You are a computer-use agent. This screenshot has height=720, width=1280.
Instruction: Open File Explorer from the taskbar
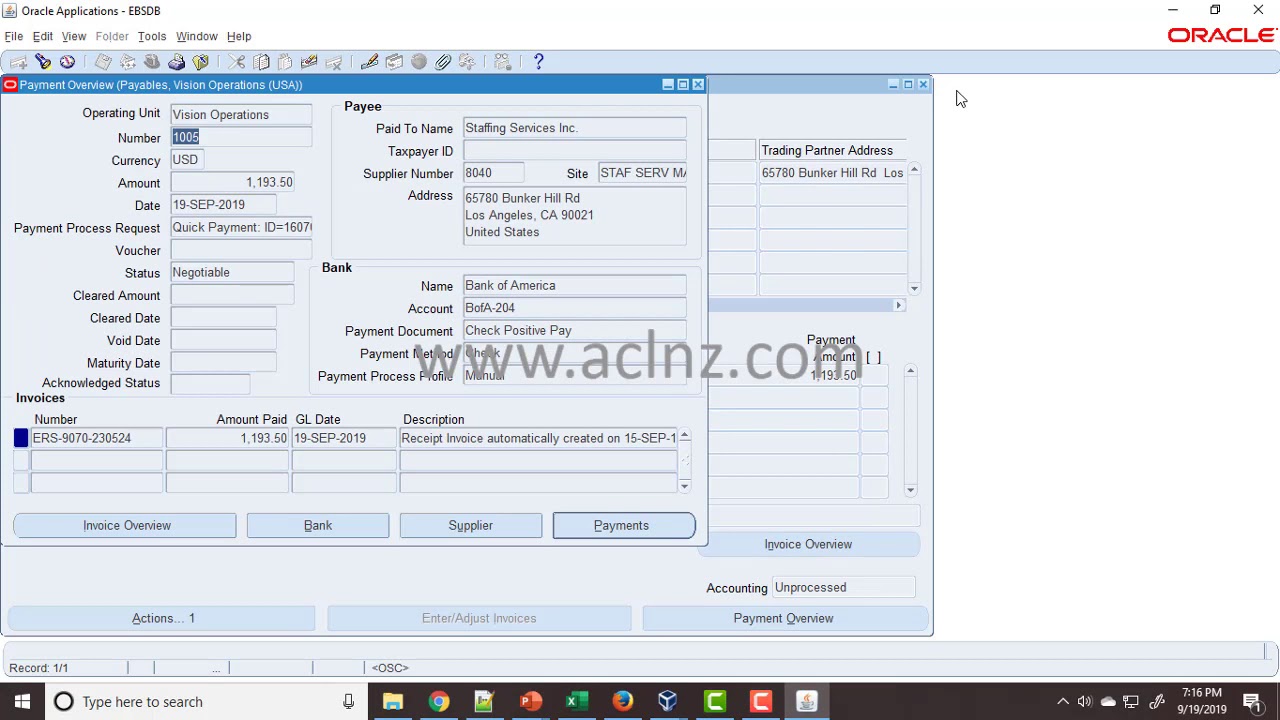(x=392, y=702)
